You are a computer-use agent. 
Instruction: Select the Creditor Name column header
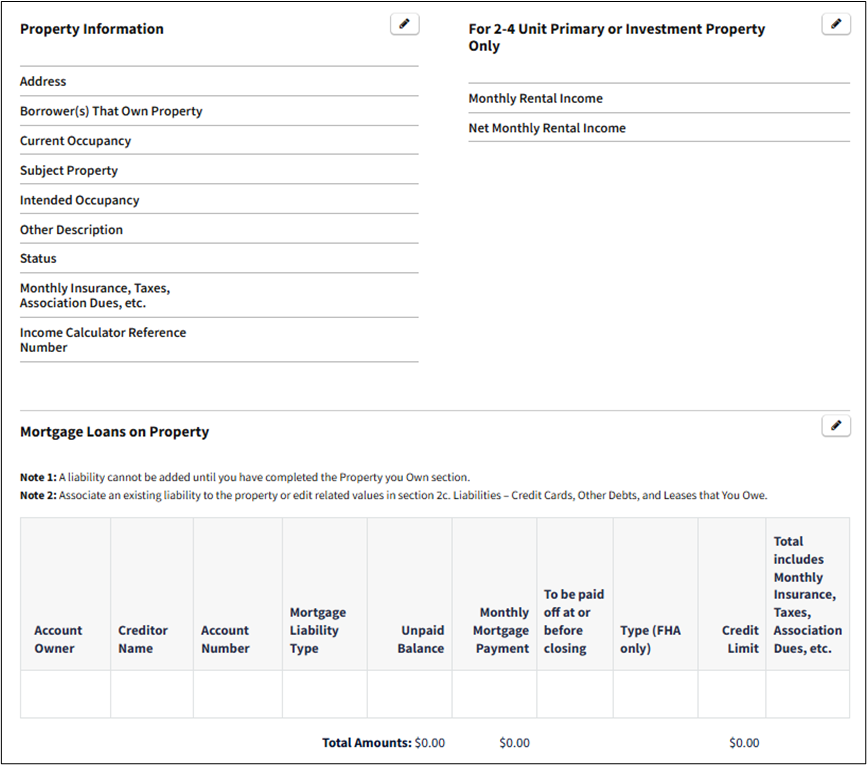point(143,639)
